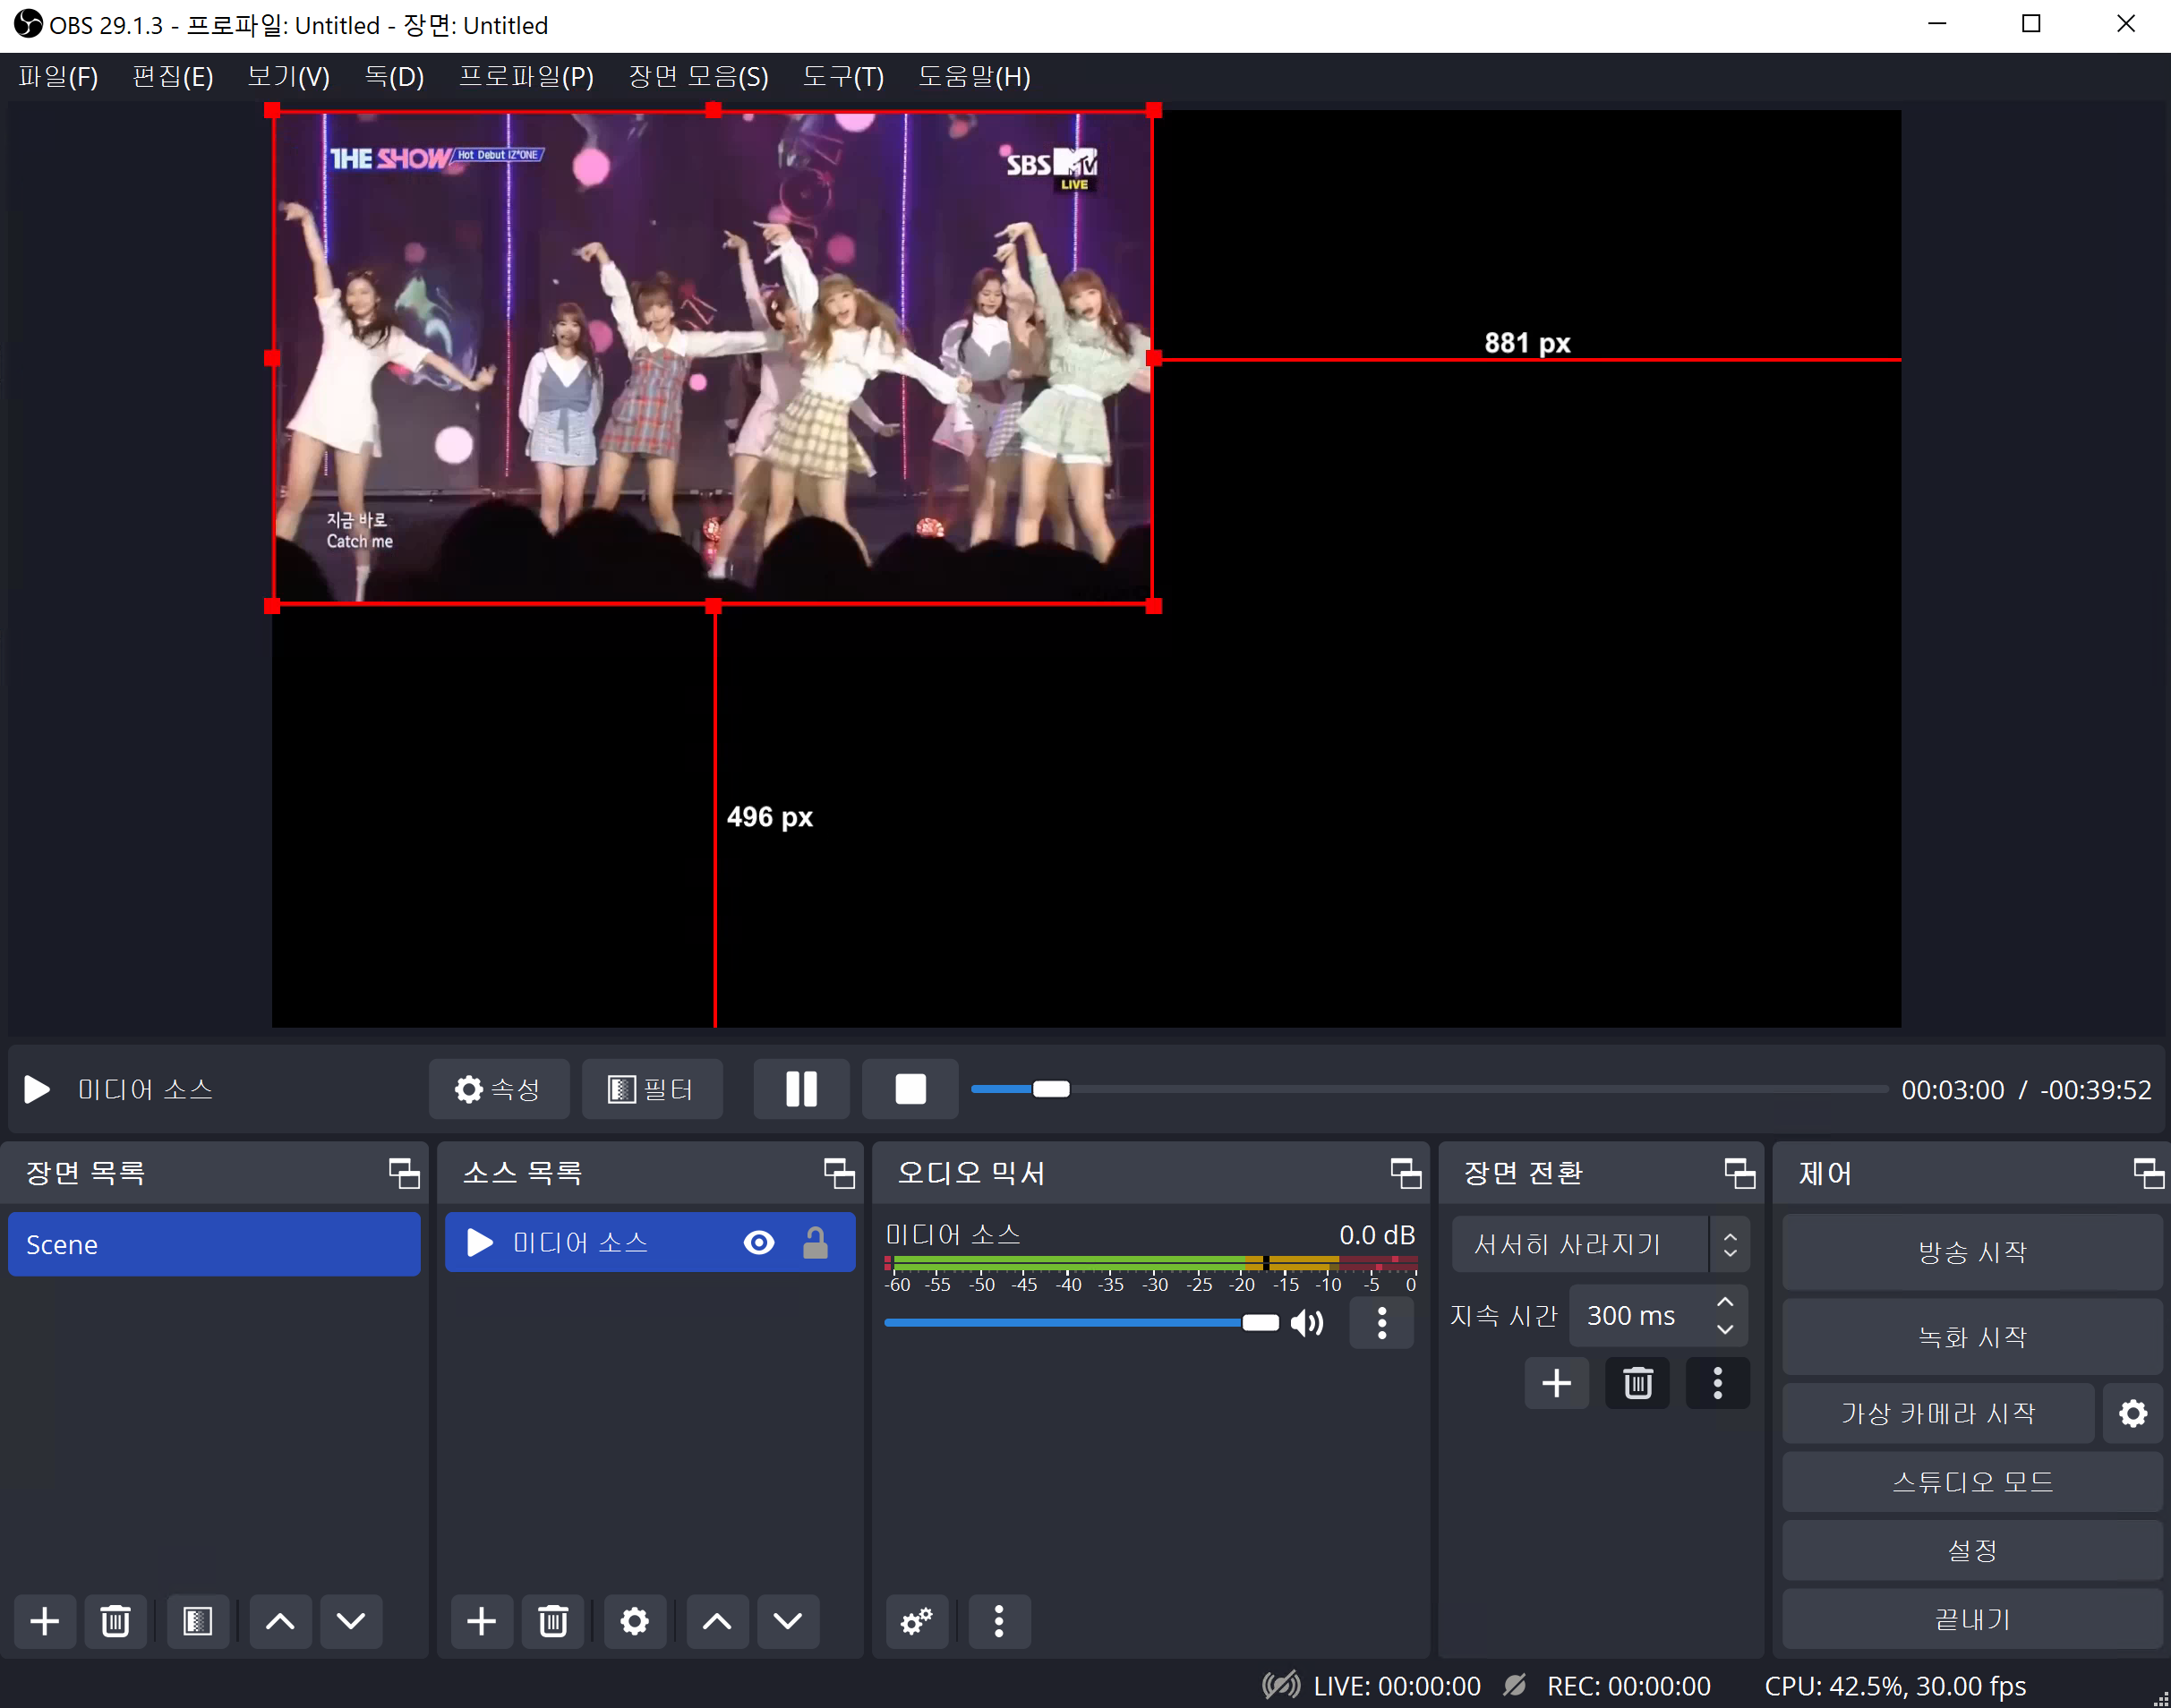Open the Scene Collection menu

tap(698, 77)
